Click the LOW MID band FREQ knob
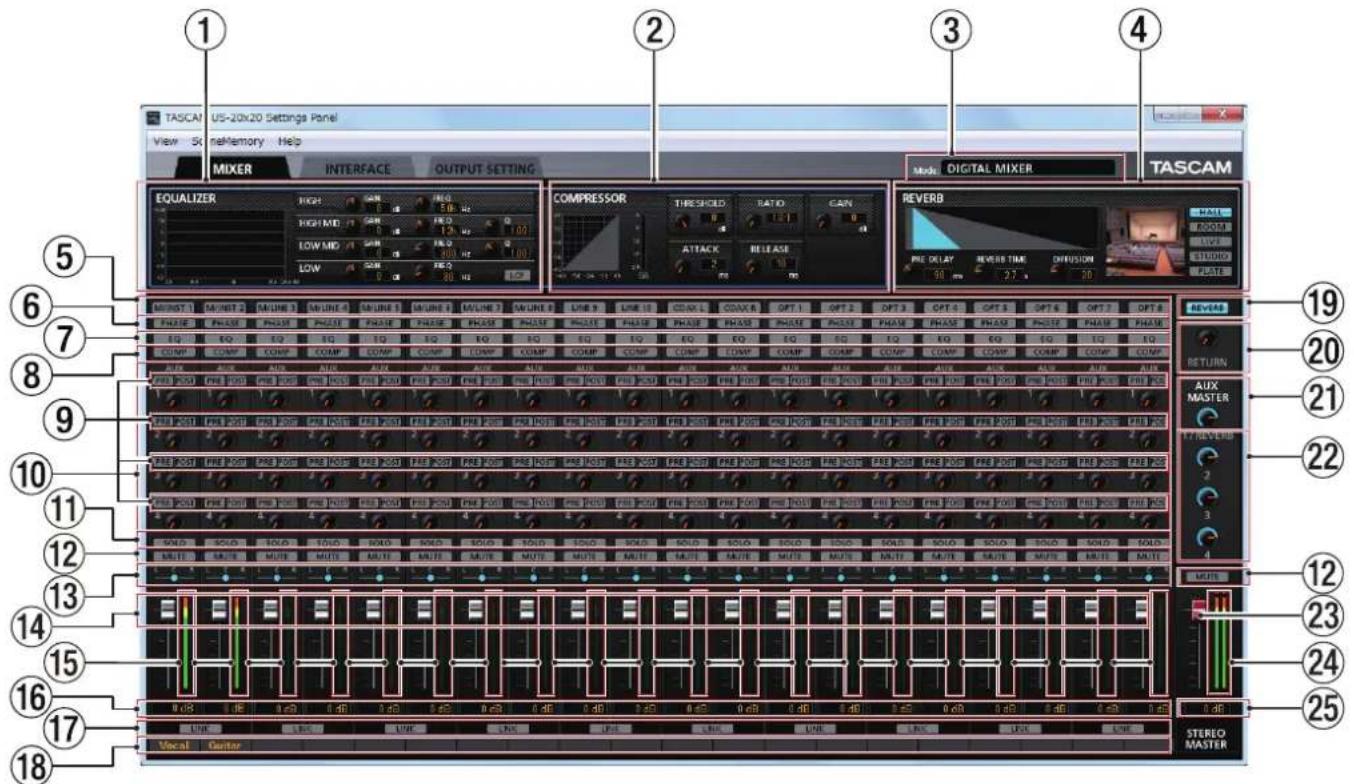Screen dimensions: 1354x784 click(x=421, y=246)
